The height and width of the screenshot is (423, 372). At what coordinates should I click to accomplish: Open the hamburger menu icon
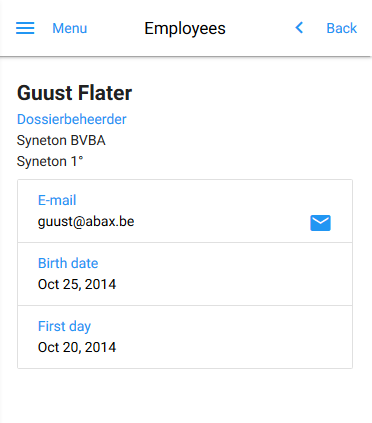(25, 28)
